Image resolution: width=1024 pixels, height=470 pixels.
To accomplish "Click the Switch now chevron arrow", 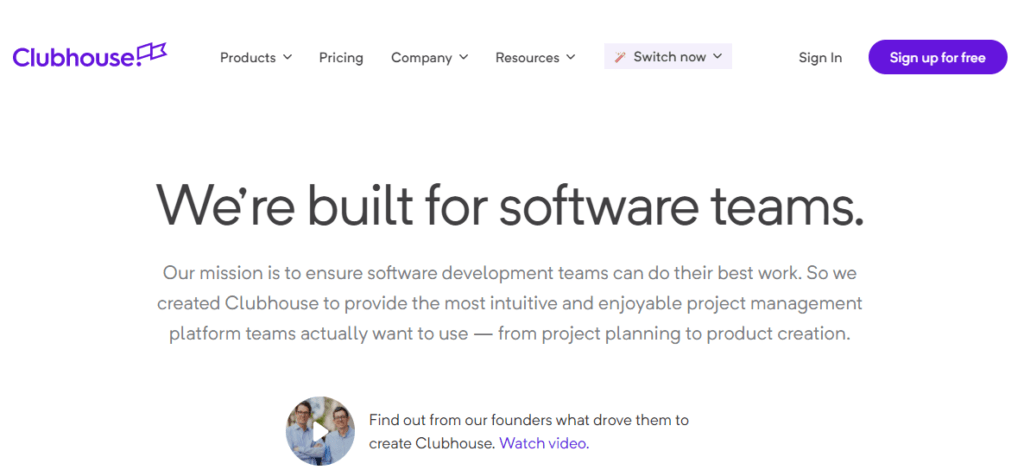I will [717, 57].
